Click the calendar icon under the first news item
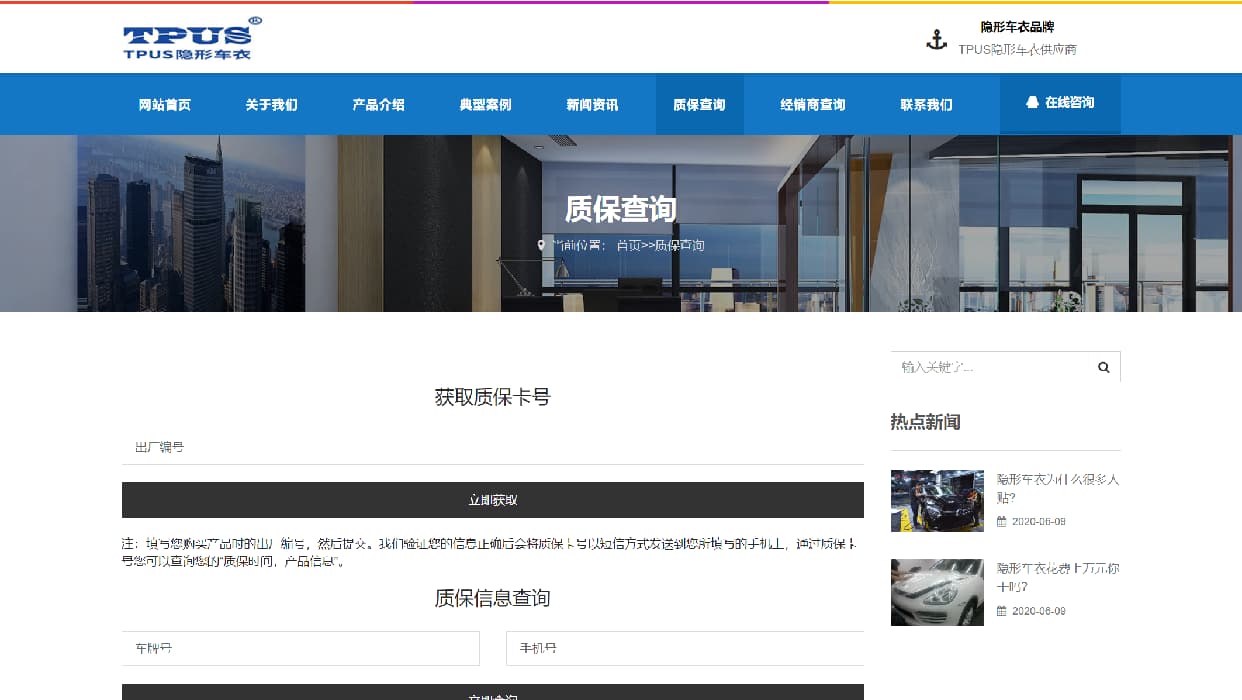The width and height of the screenshot is (1242, 700). (1002, 522)
